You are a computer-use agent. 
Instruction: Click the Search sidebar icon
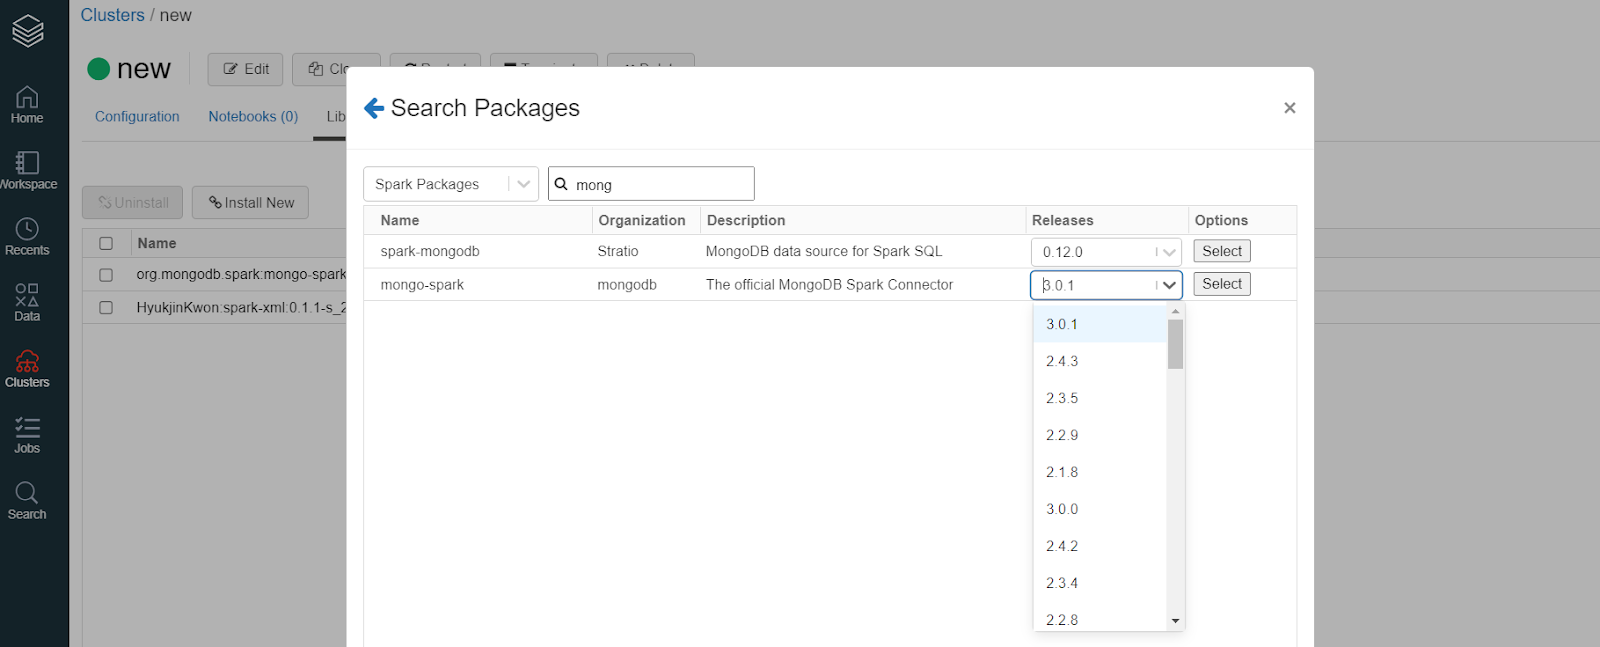27,500
